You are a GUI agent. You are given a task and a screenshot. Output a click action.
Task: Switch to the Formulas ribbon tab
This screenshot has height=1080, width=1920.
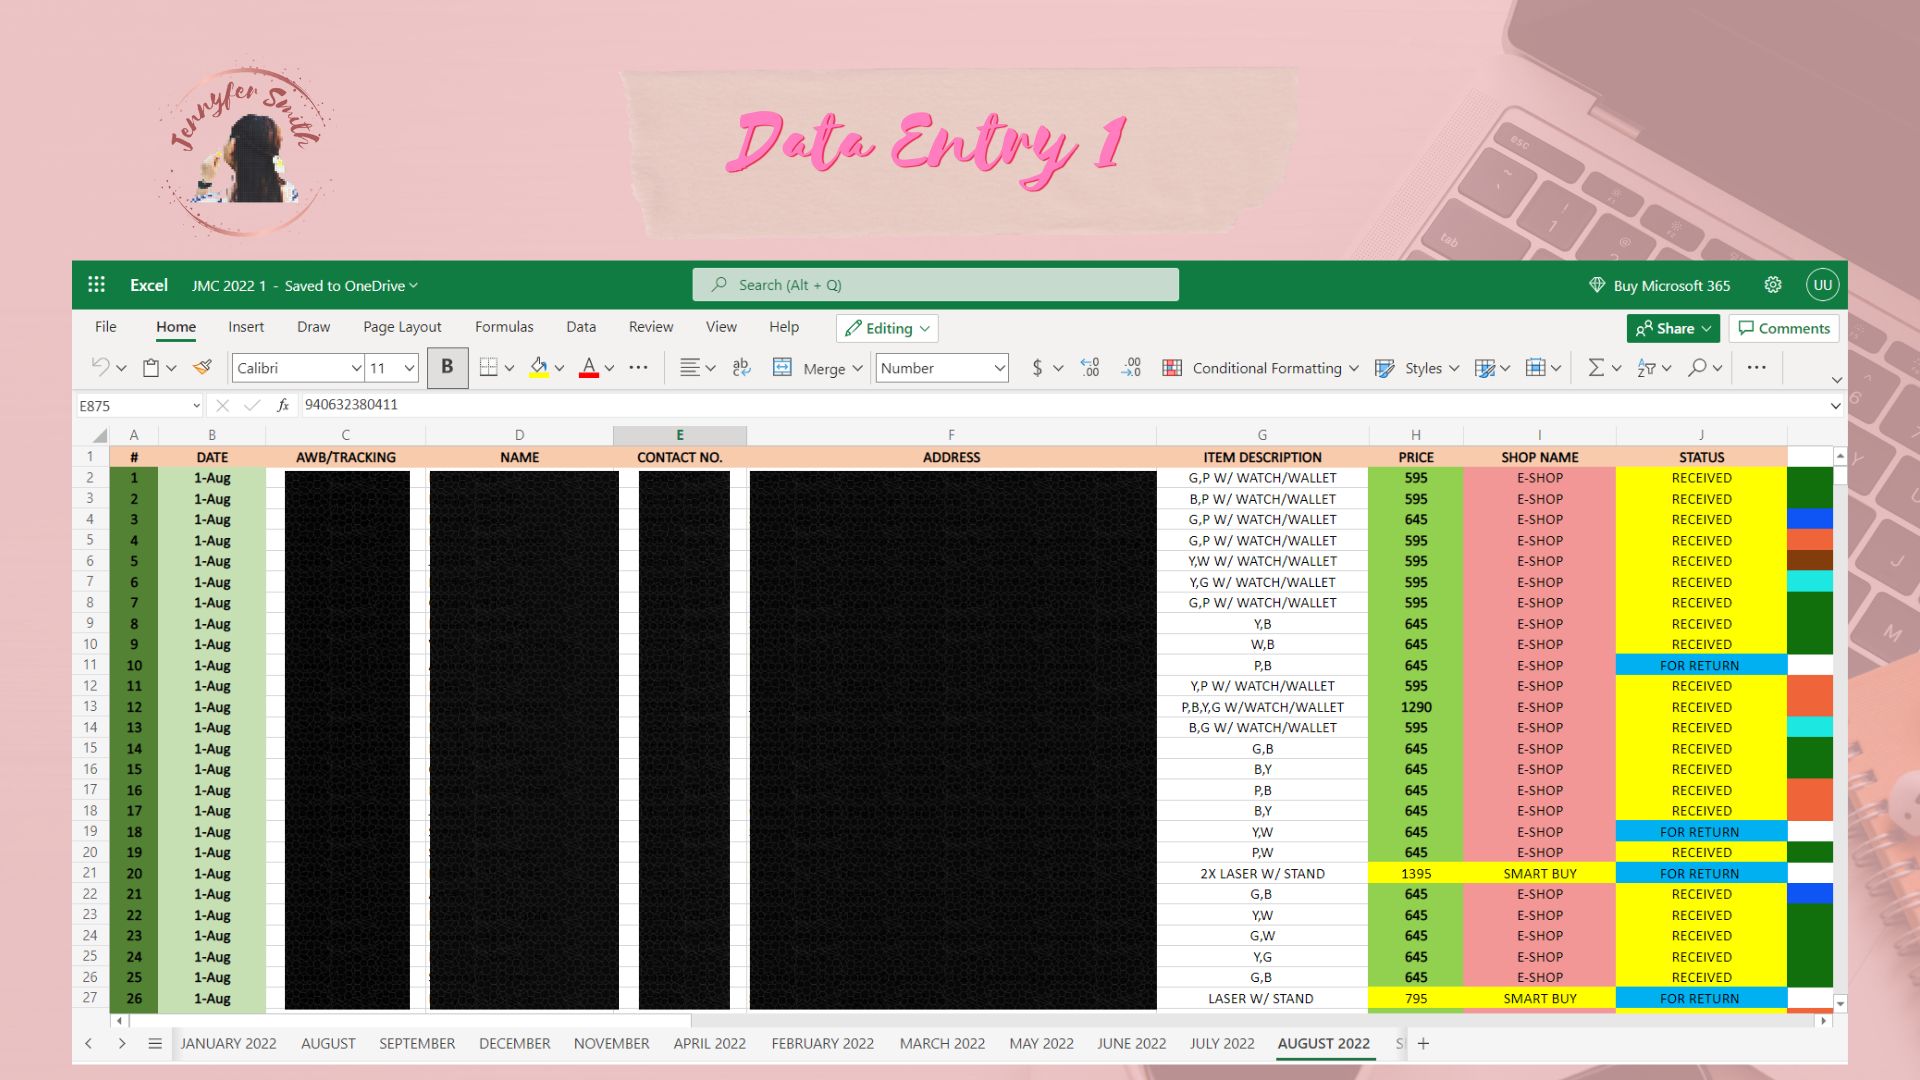pos(504,327)
